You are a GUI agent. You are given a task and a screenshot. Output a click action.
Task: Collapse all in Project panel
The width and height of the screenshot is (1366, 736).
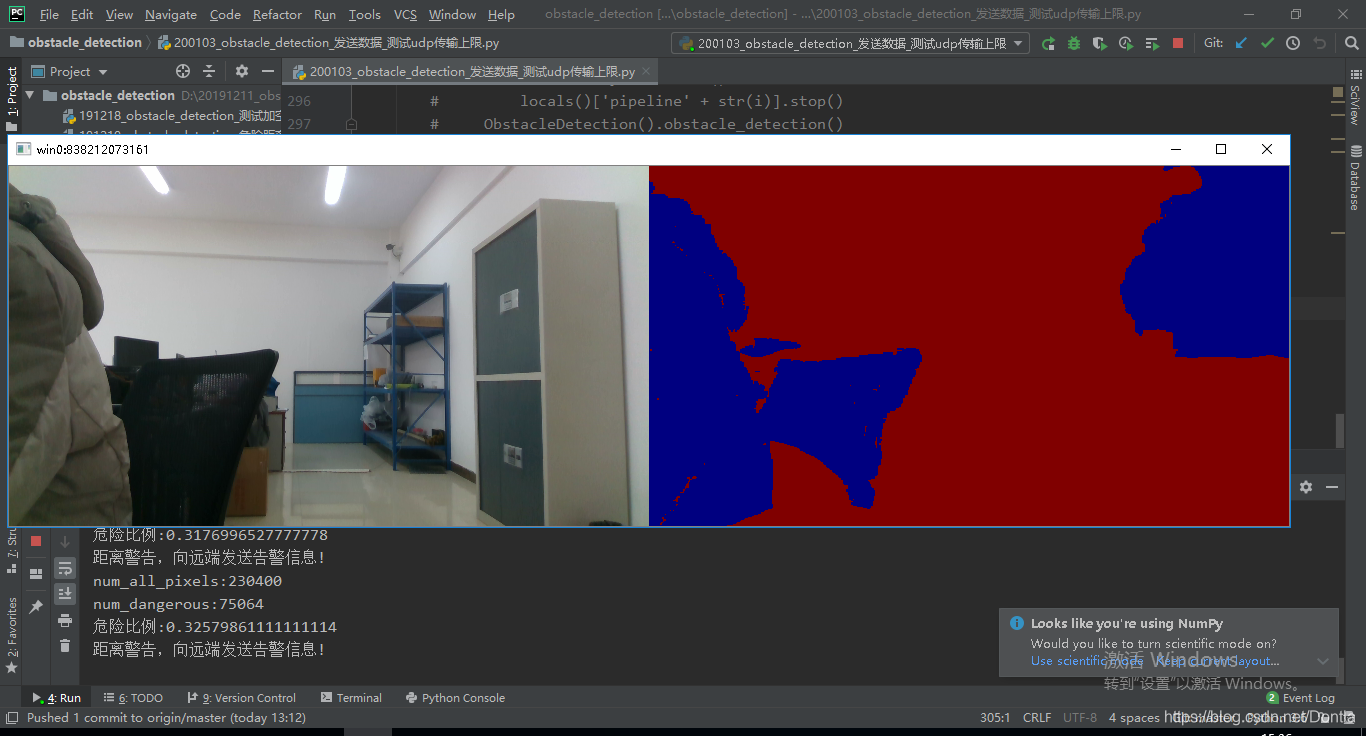[209, 71]
